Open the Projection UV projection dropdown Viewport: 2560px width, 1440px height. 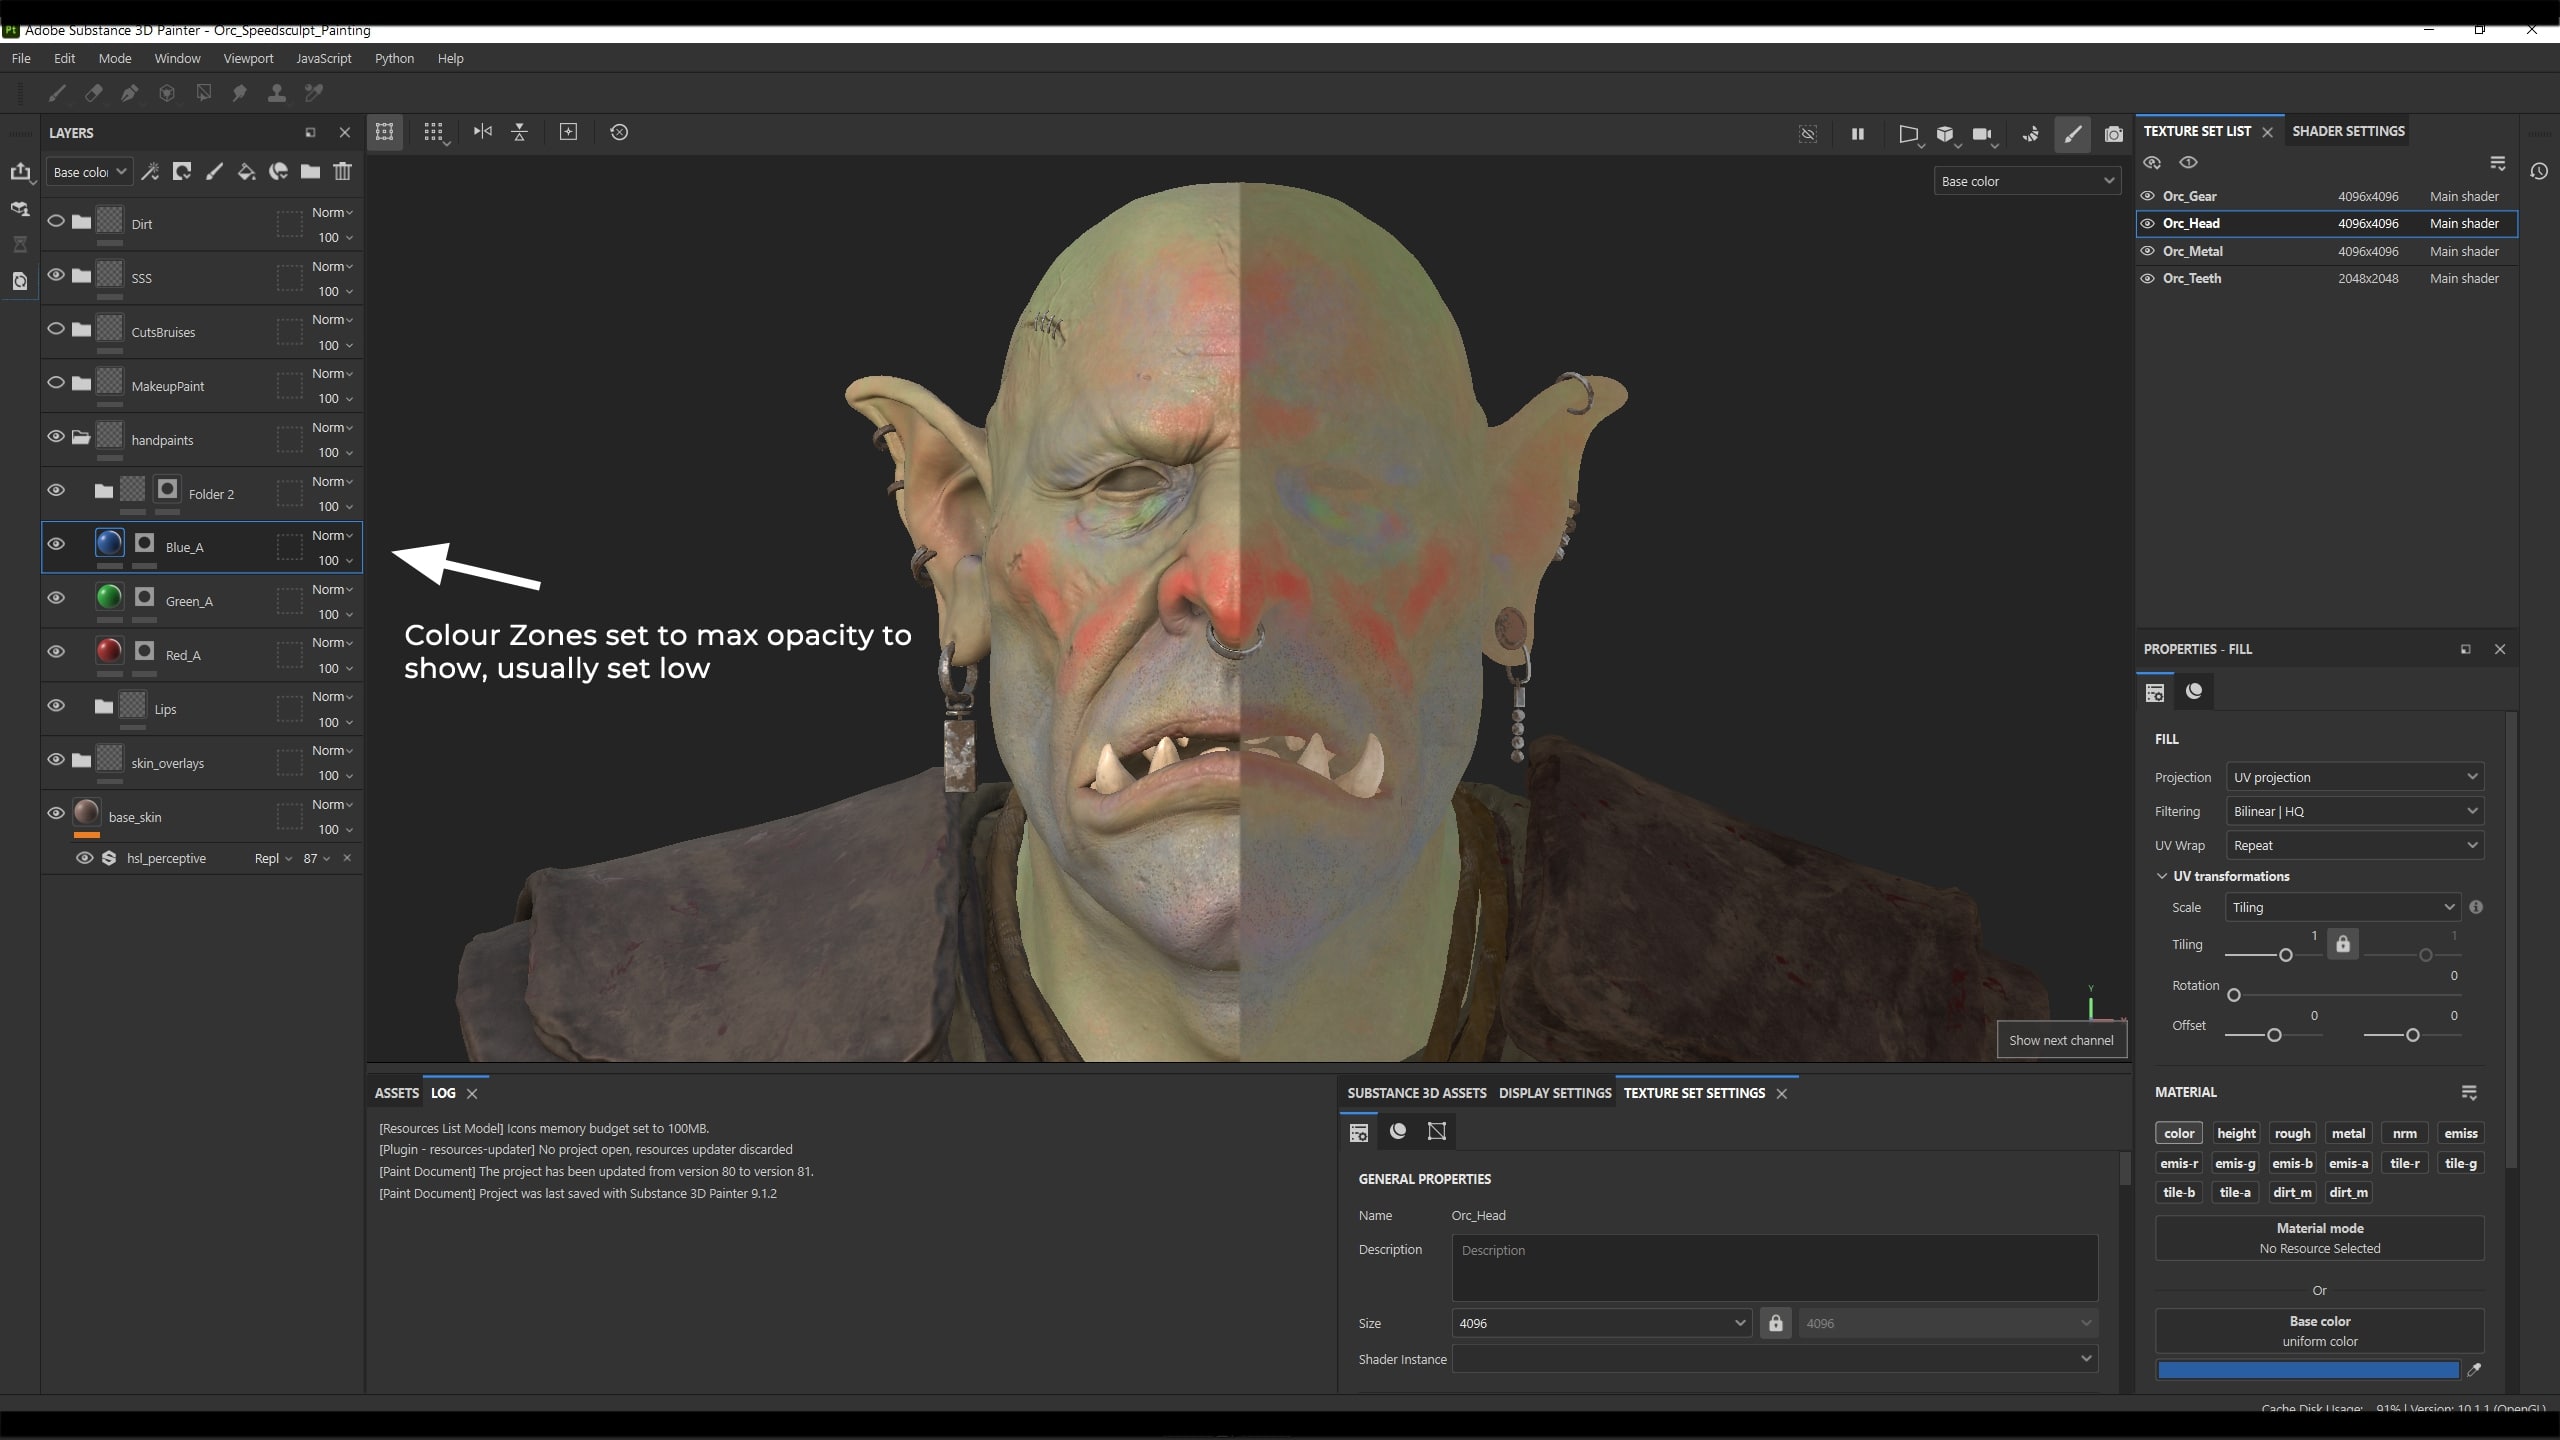[2354, 777]
